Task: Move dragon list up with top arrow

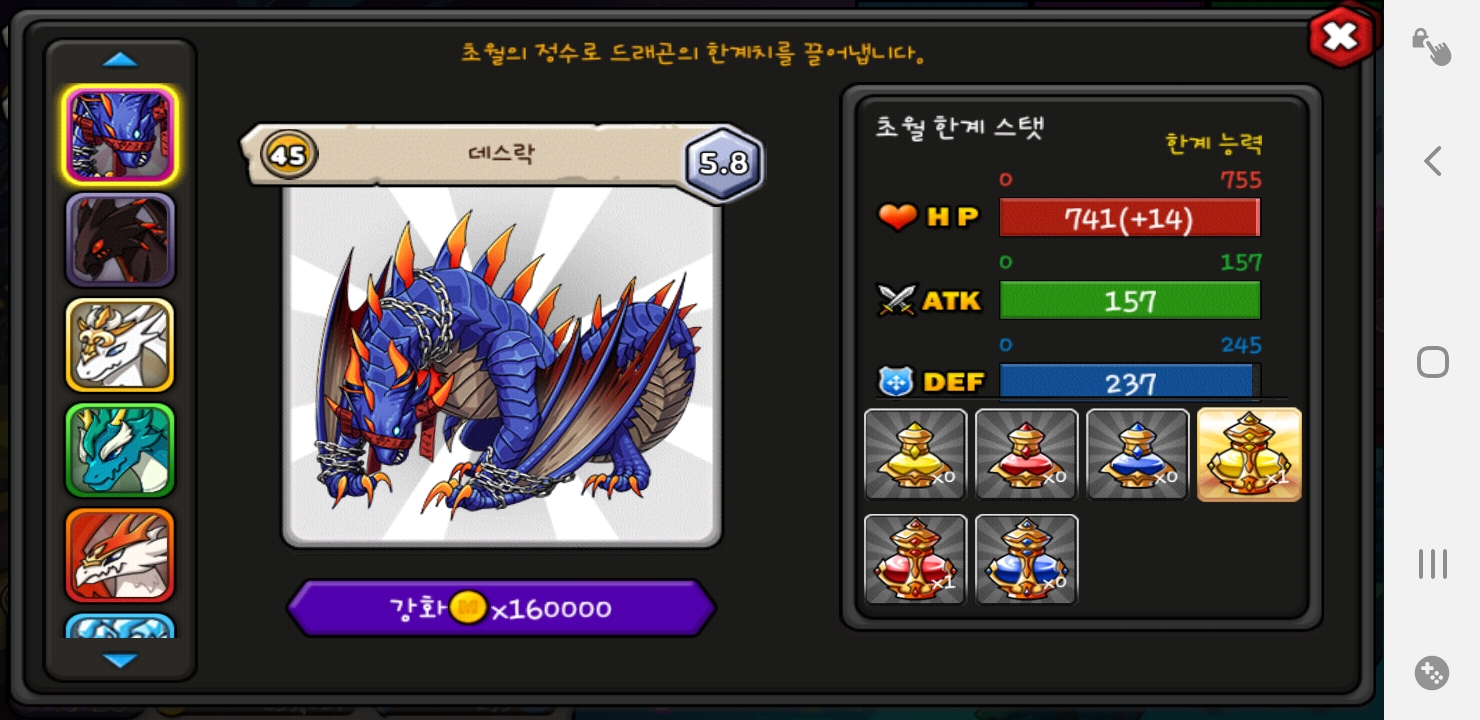Action: [x=120, y=59]
